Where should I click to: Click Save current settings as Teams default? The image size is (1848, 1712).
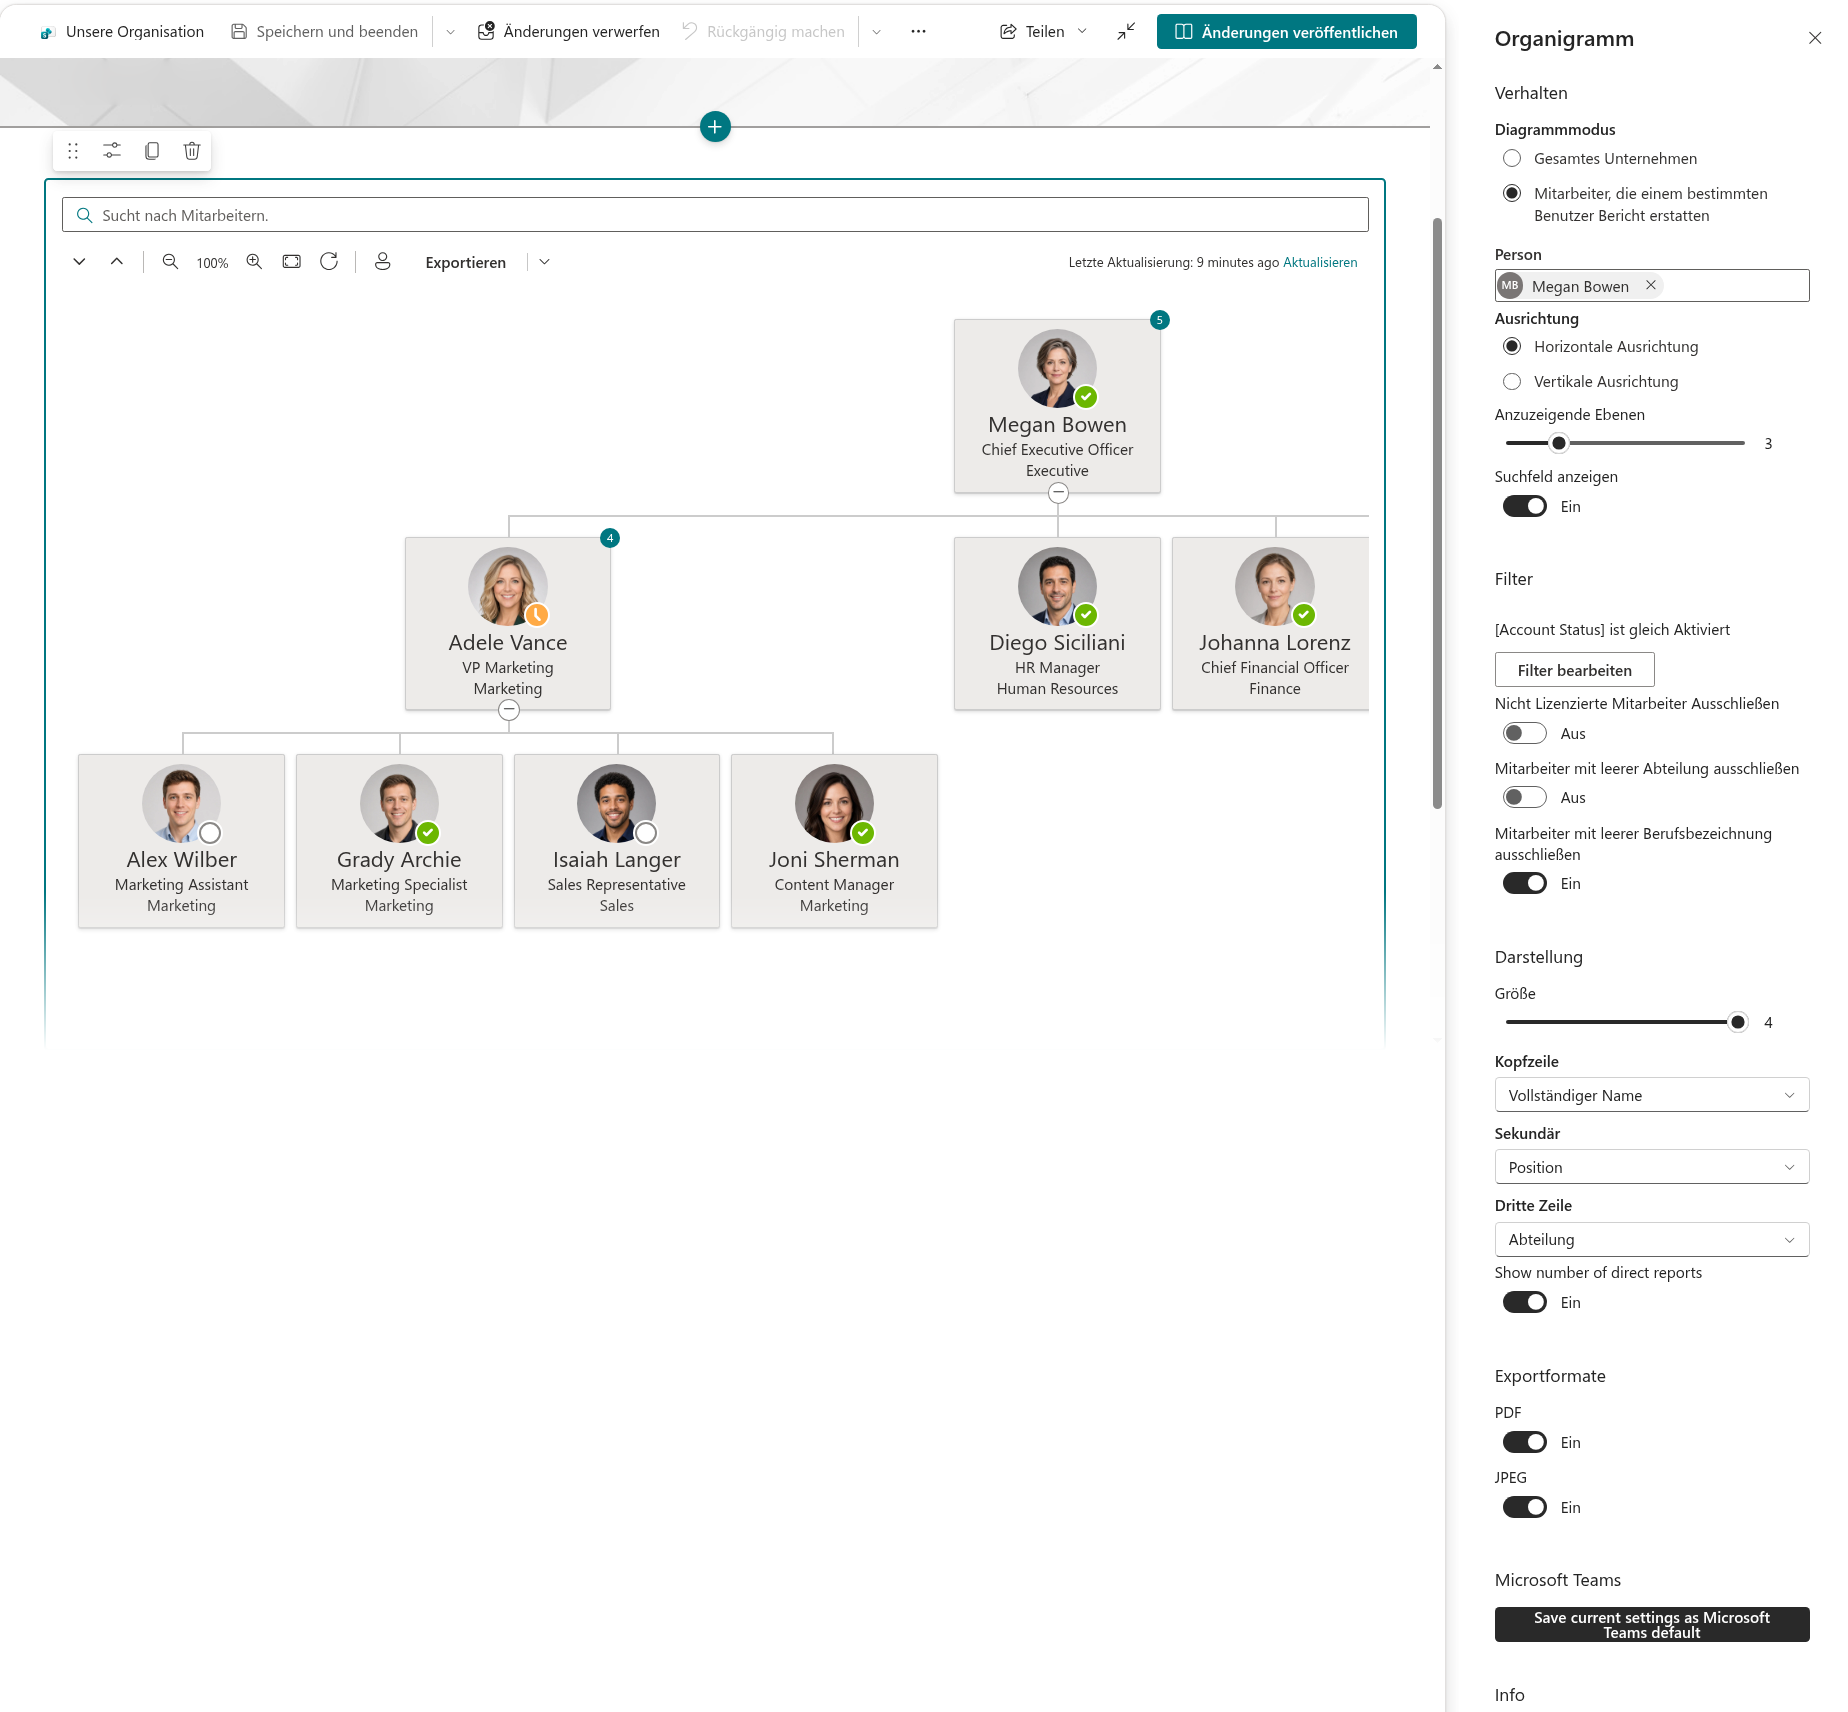click(1652, 1625)
